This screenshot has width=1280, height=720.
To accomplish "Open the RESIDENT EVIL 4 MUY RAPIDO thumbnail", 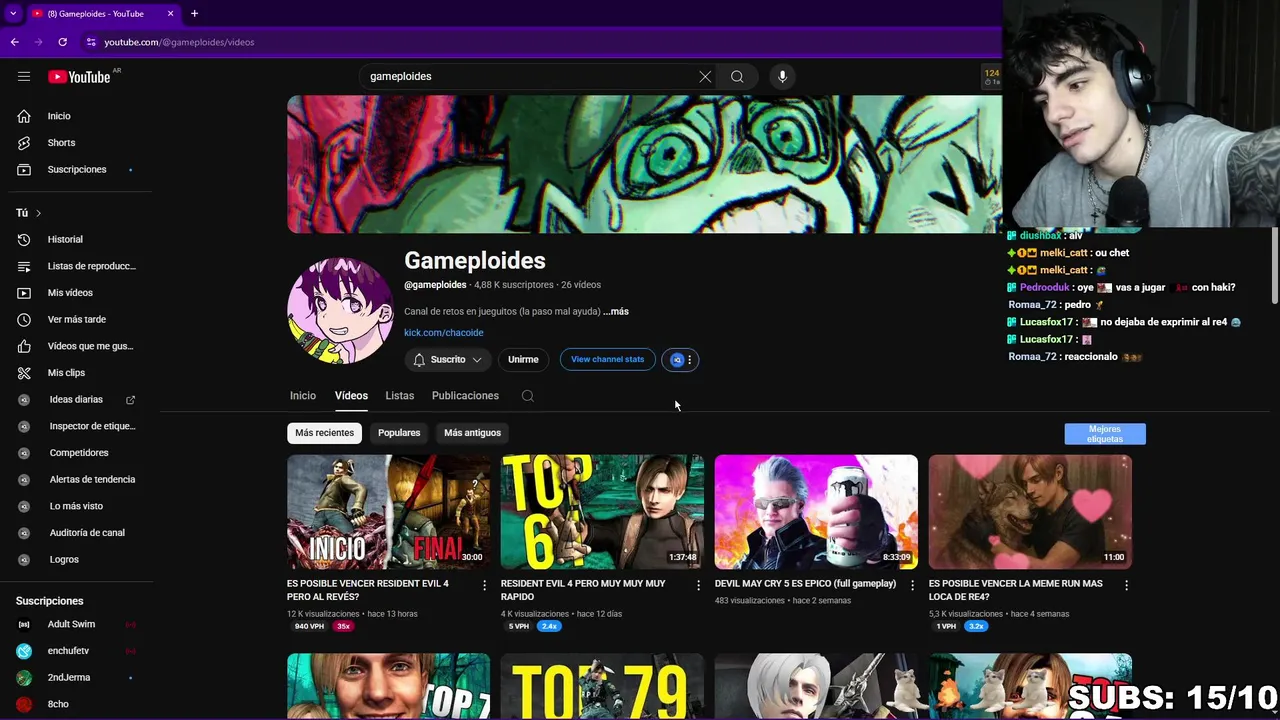I will coord(602,512).
